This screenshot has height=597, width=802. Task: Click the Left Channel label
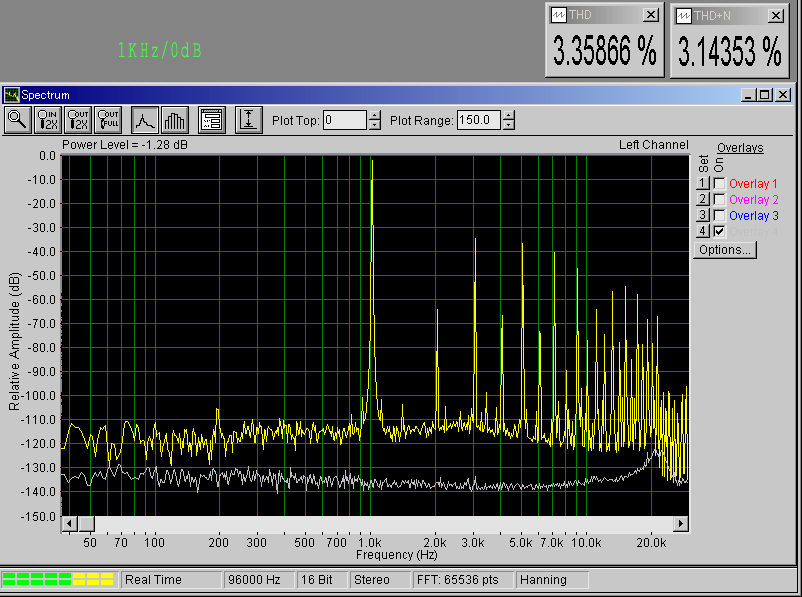coord(654,145)
